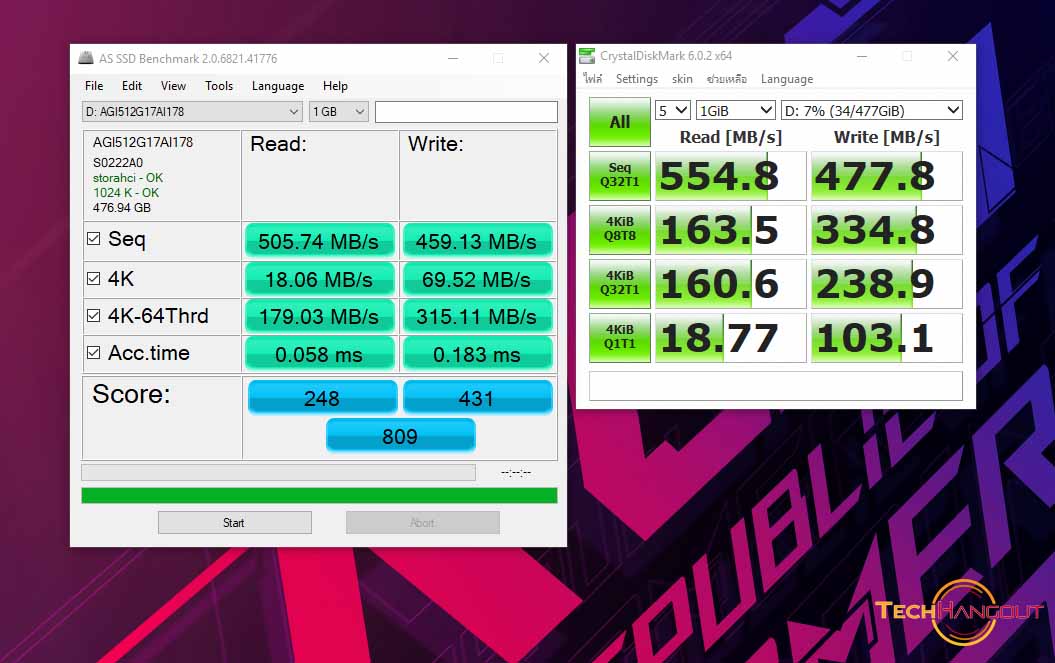The width and height of the screenshot is (1055, 663).
Task: Open the skin menu in CrystalDiskMark
Action: tap(682, 79)
